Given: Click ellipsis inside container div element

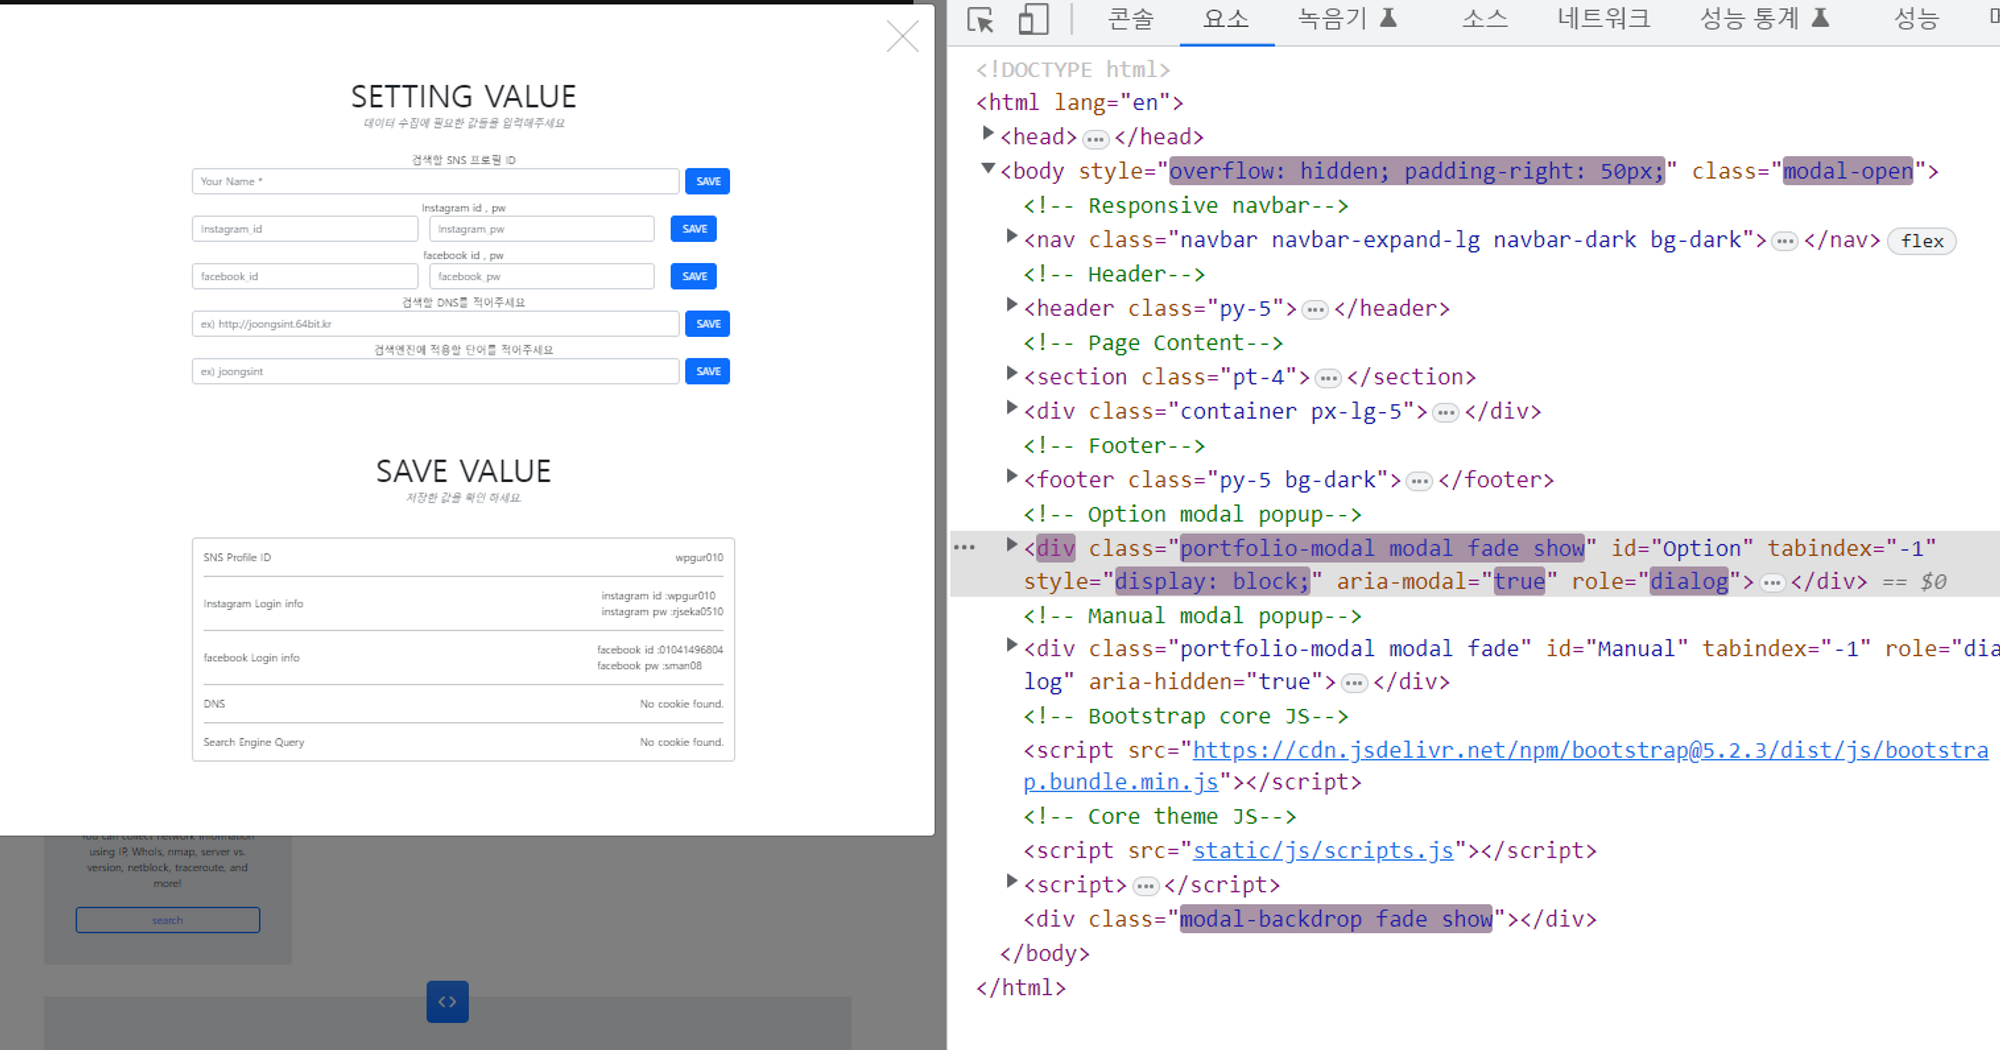Looking at the screenshot, I should tap(1446, 413).
